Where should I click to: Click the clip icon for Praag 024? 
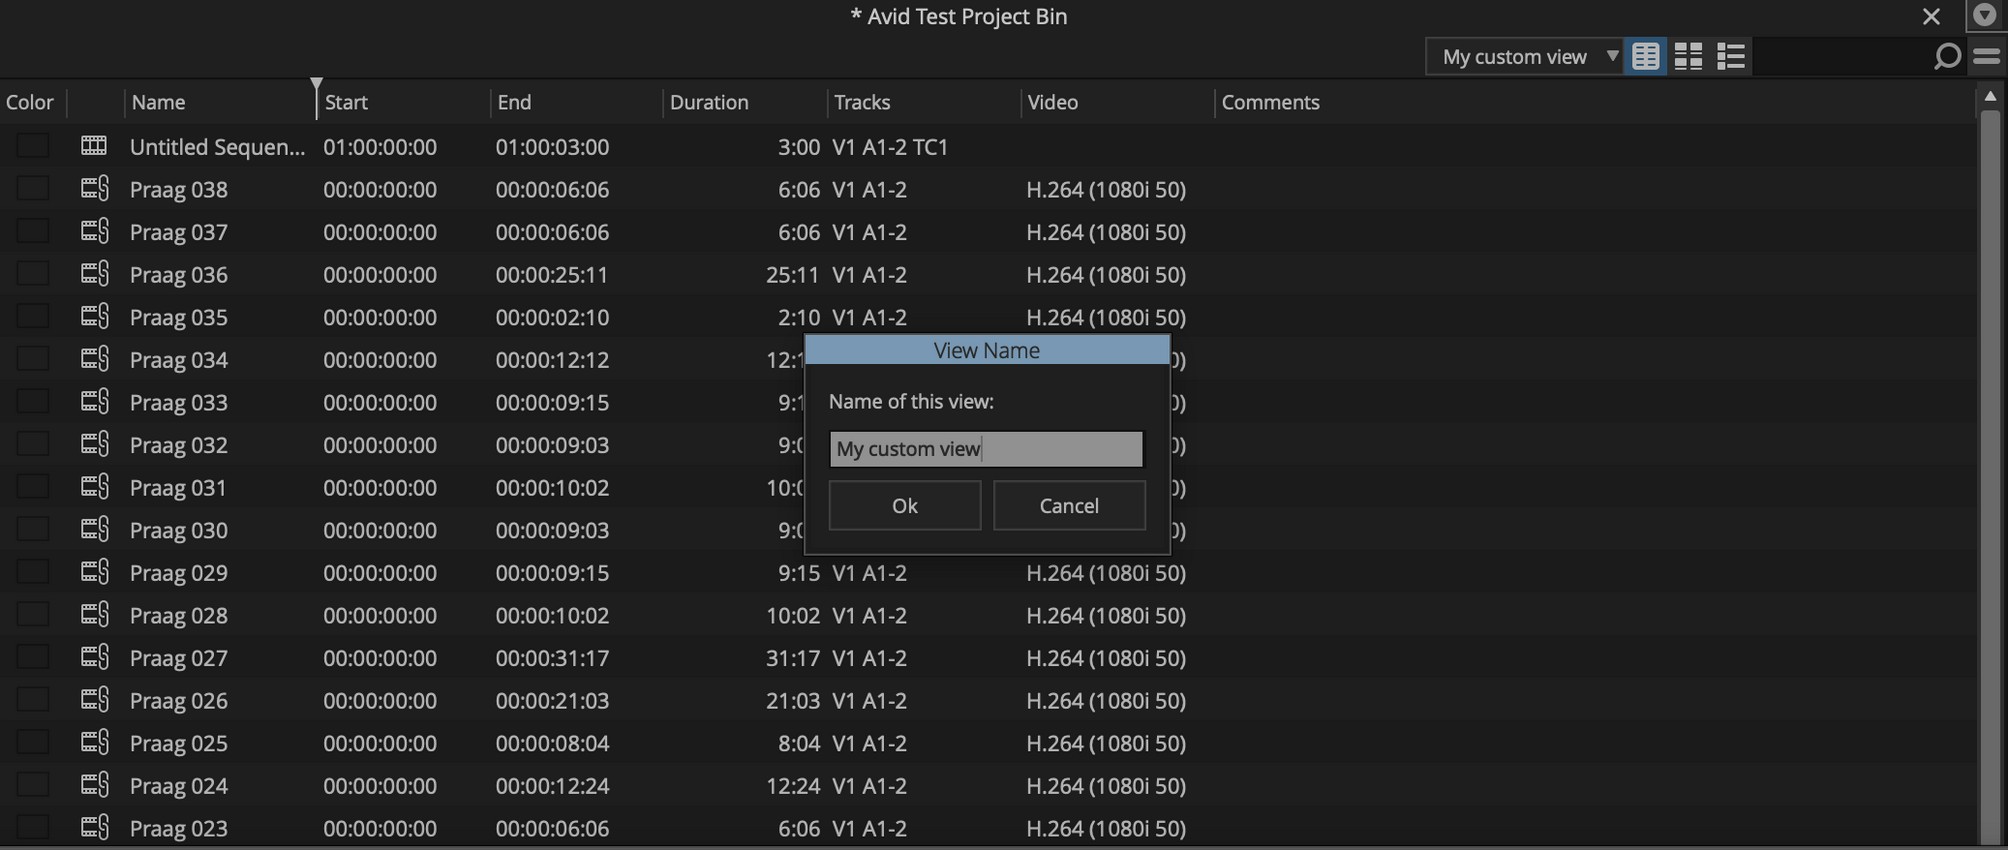coord(95,784)
